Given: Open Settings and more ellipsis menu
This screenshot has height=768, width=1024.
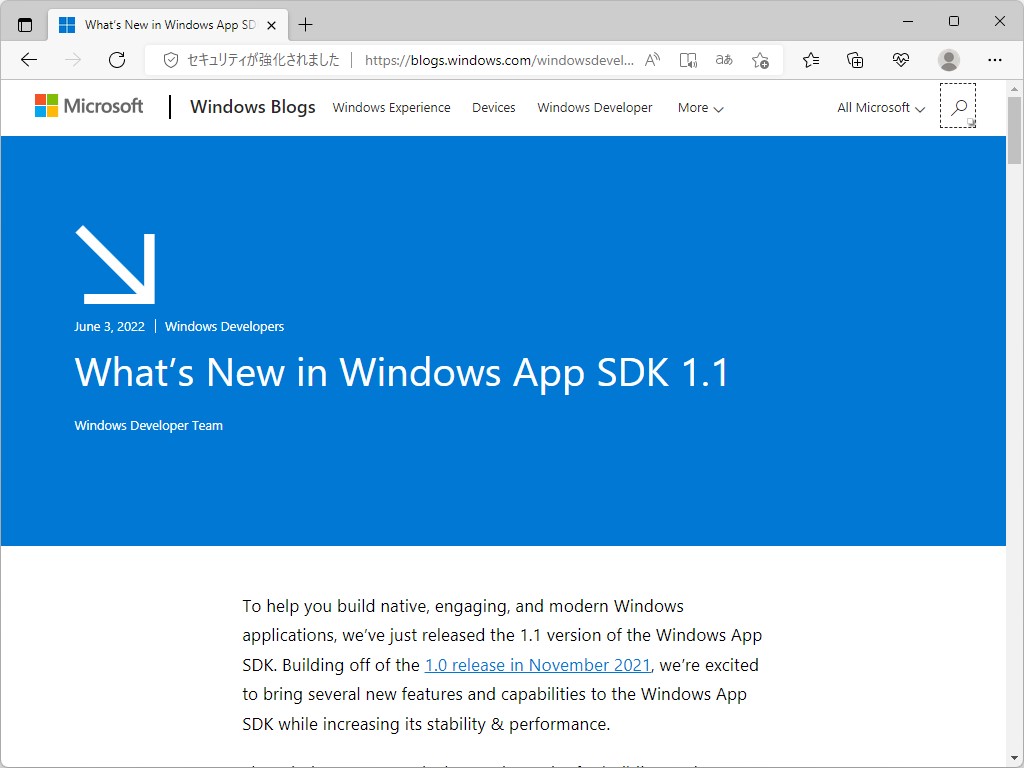Looking at the screenshot, I should tap(995, 60).
